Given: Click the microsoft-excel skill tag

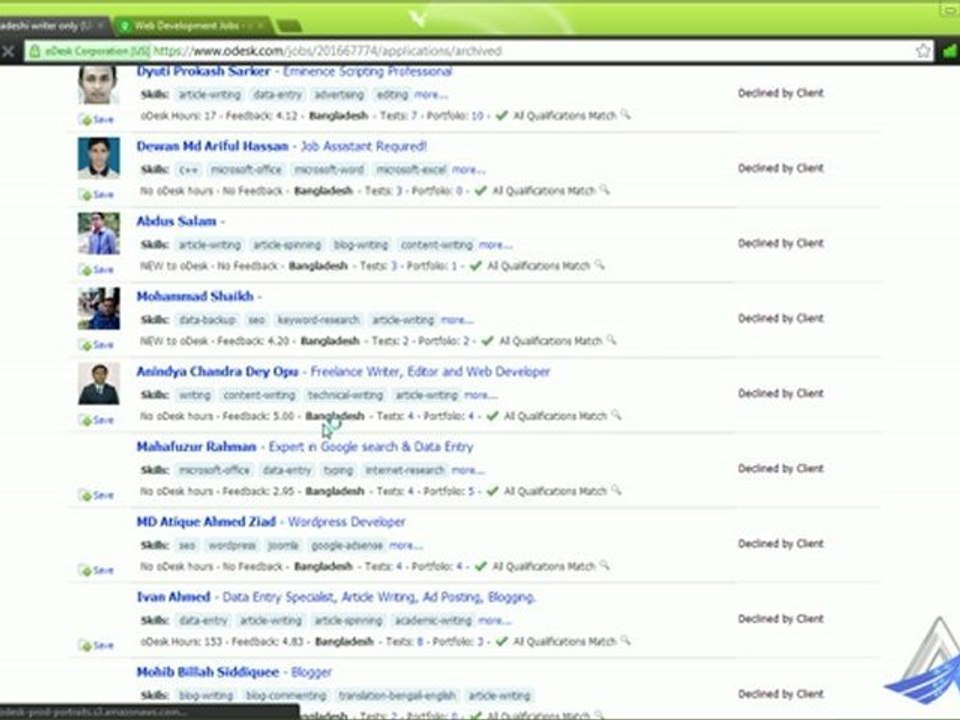Looking at the screenshot, I should [x=411, y=170].
